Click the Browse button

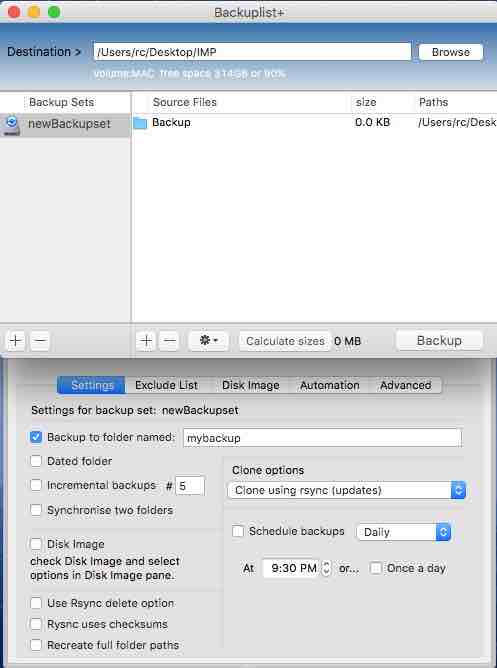[451, 52]
